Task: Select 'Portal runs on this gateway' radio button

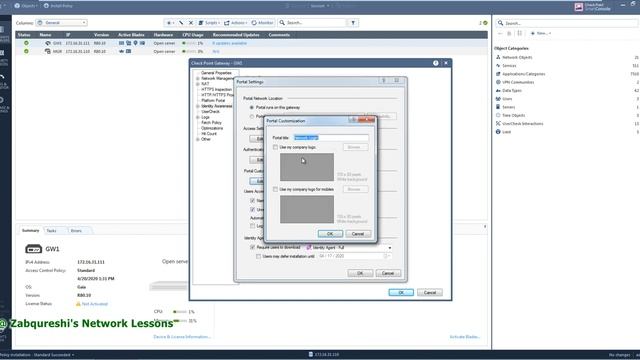Action: point(251,107)
